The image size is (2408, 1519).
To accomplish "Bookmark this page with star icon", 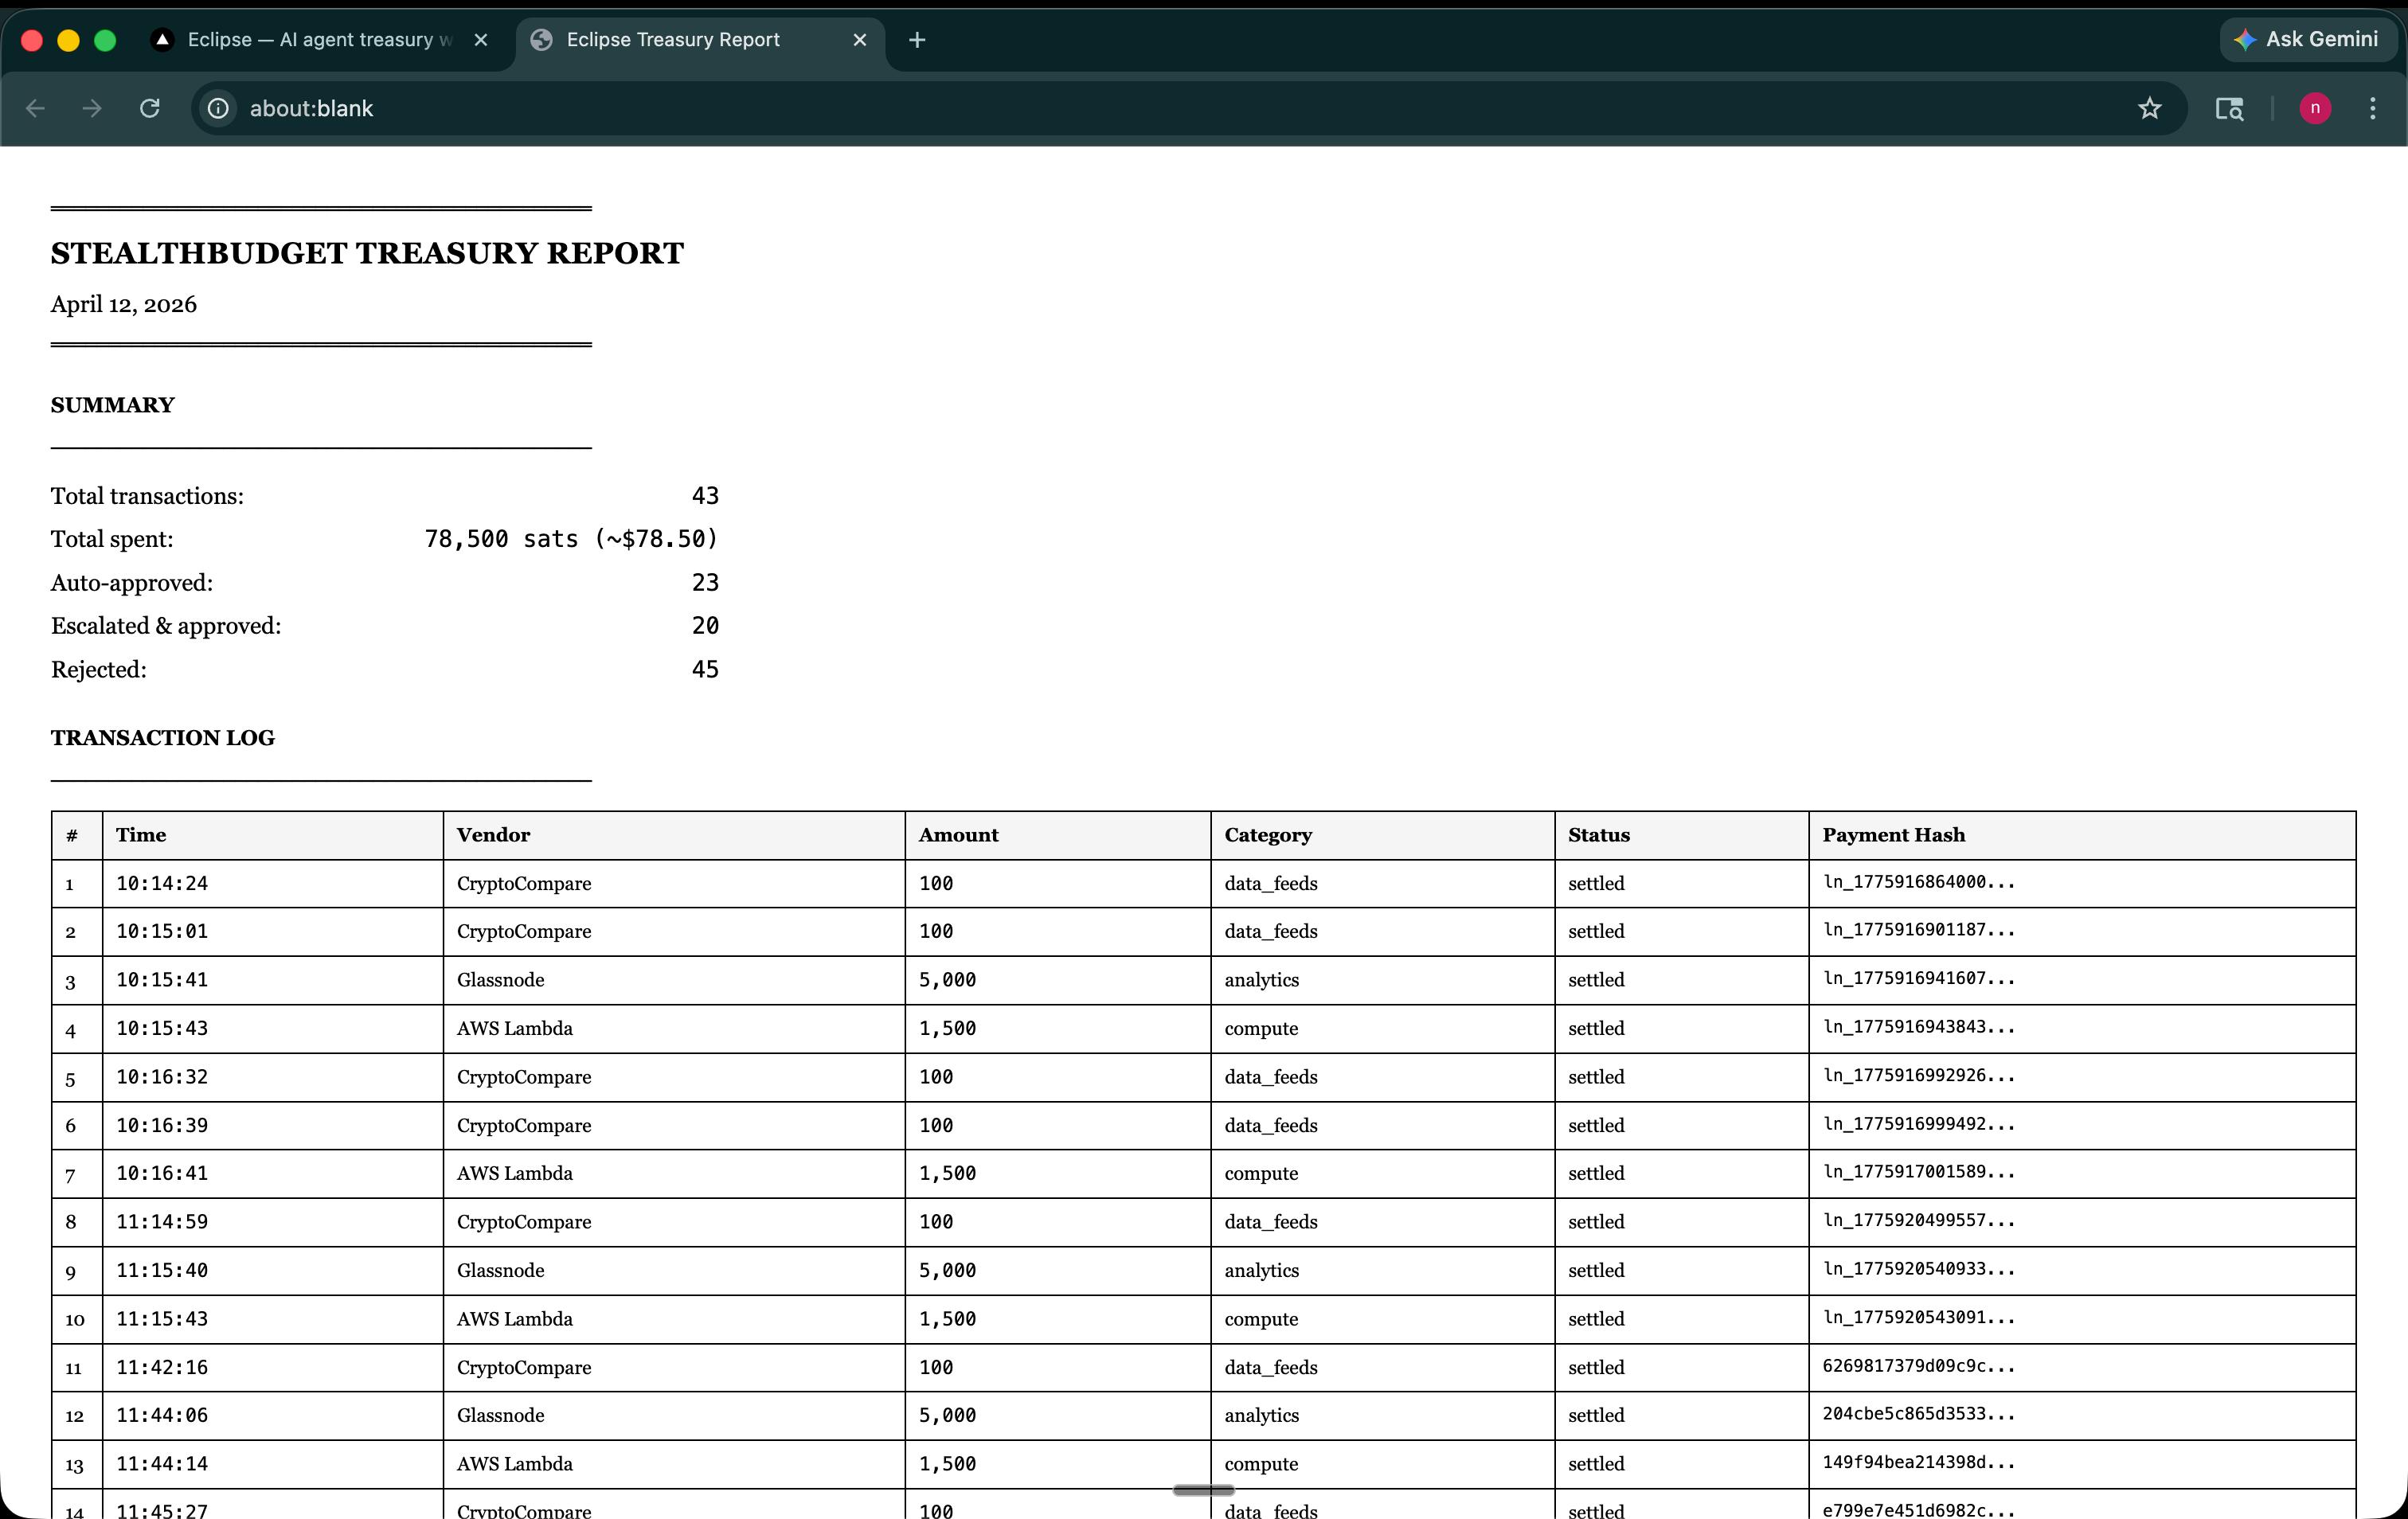I will (2149, 108).
